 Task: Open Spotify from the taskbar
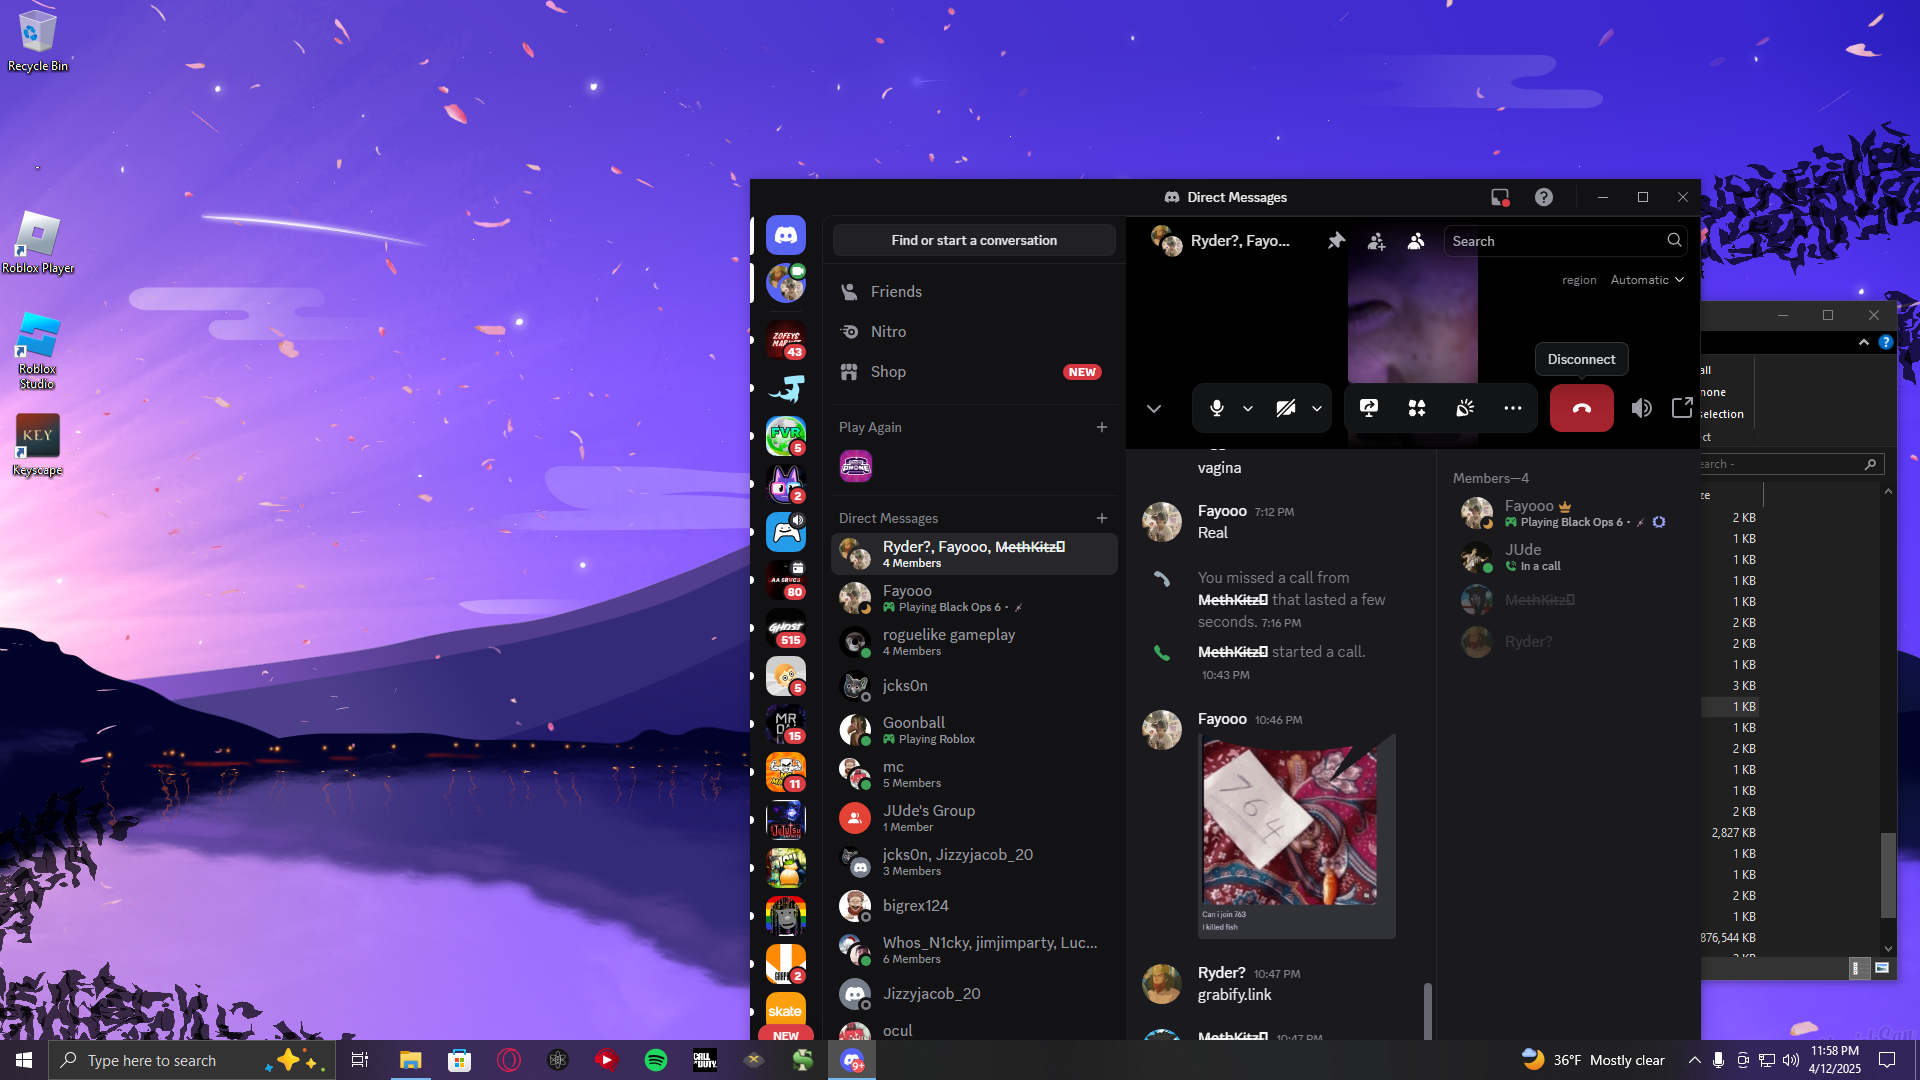tap(656, 1060)
